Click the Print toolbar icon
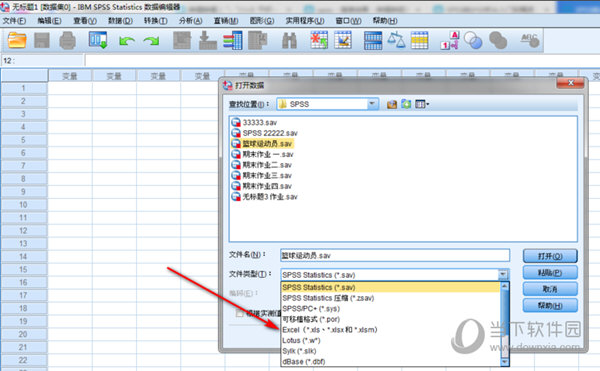Viewport: 600px width, 371px height. click(x=67, y=40)
